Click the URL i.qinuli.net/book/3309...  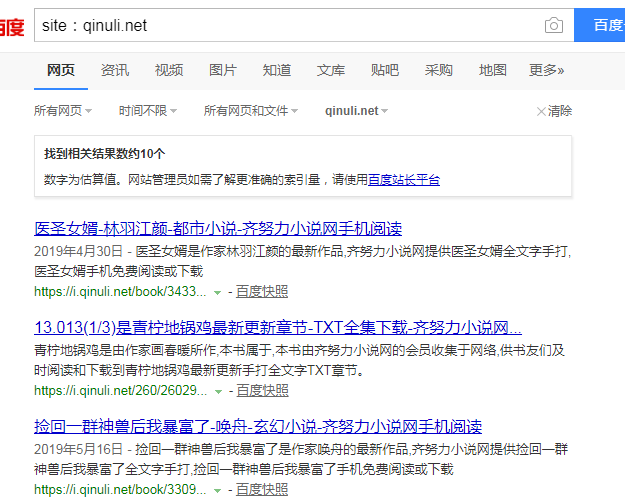pos(120,489)
